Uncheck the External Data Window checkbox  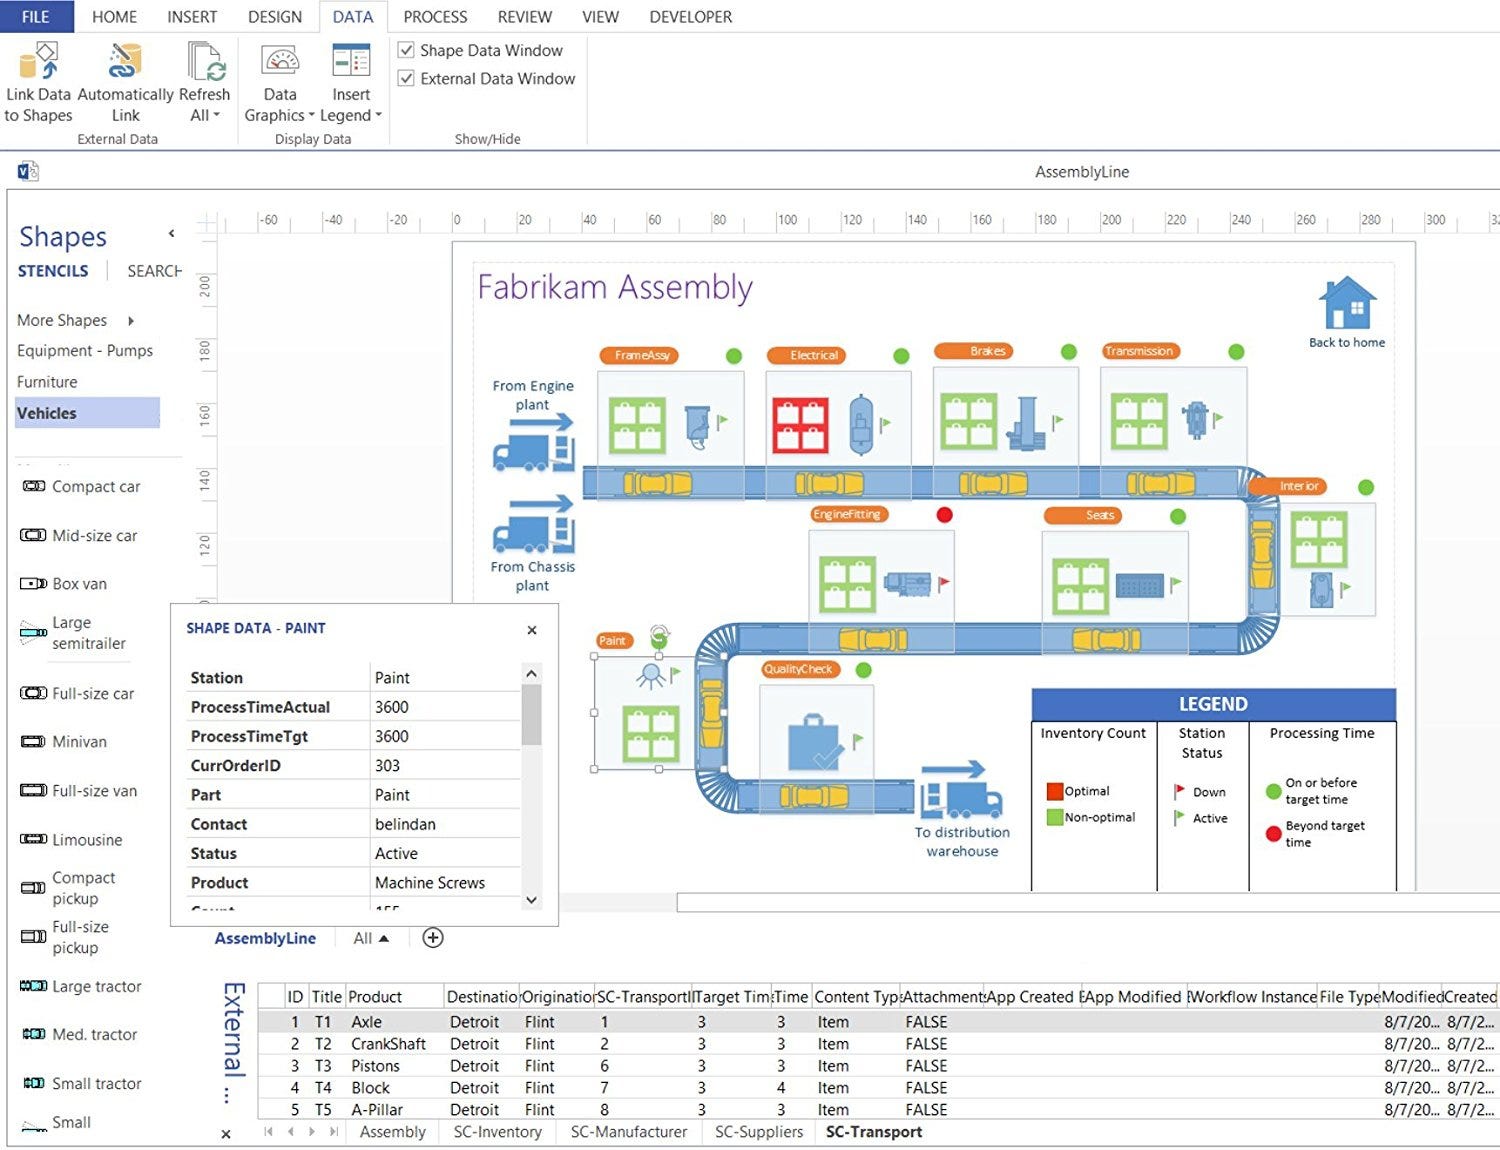coord(406,78)
